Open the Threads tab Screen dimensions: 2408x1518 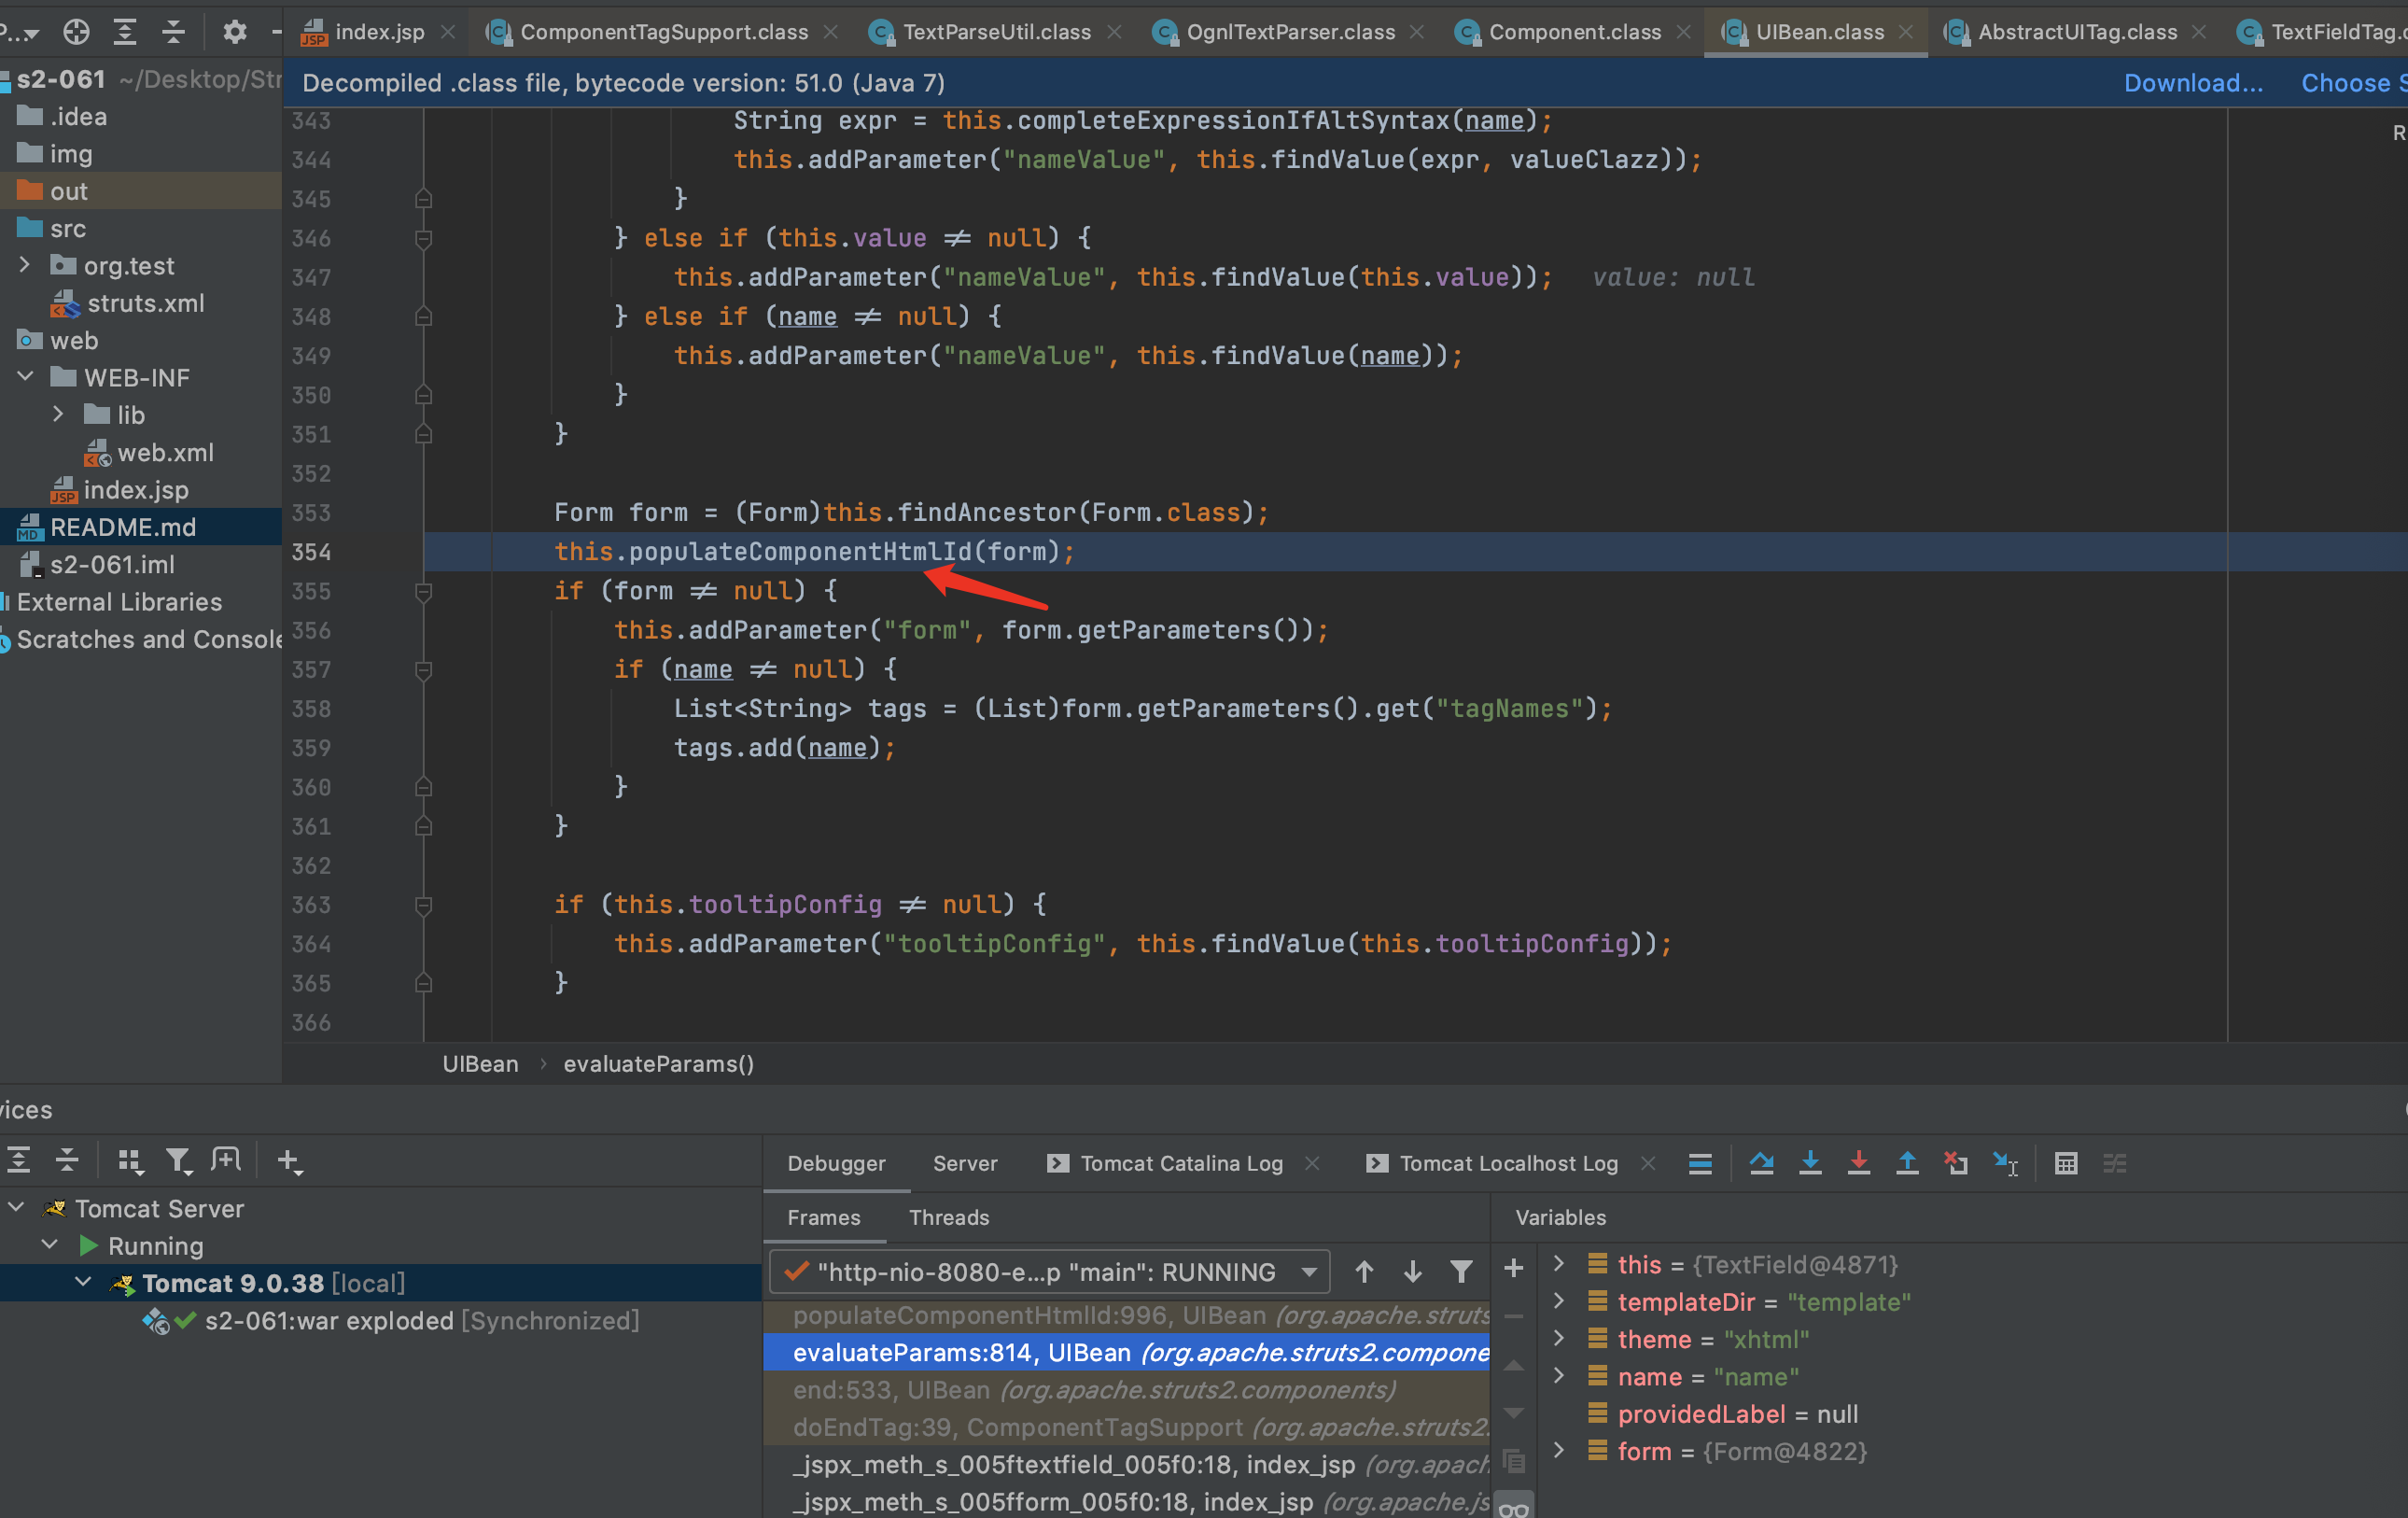click(x=949, y=1217)
